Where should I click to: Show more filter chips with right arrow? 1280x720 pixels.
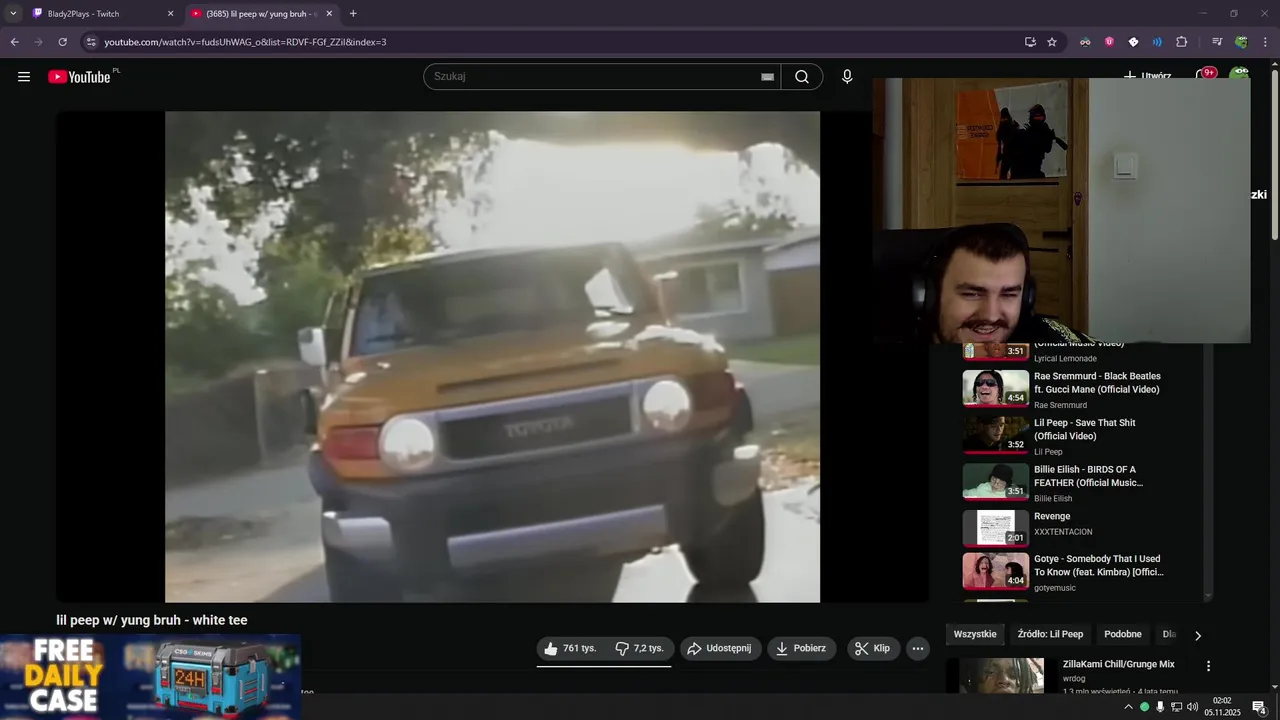[1198, 635]
